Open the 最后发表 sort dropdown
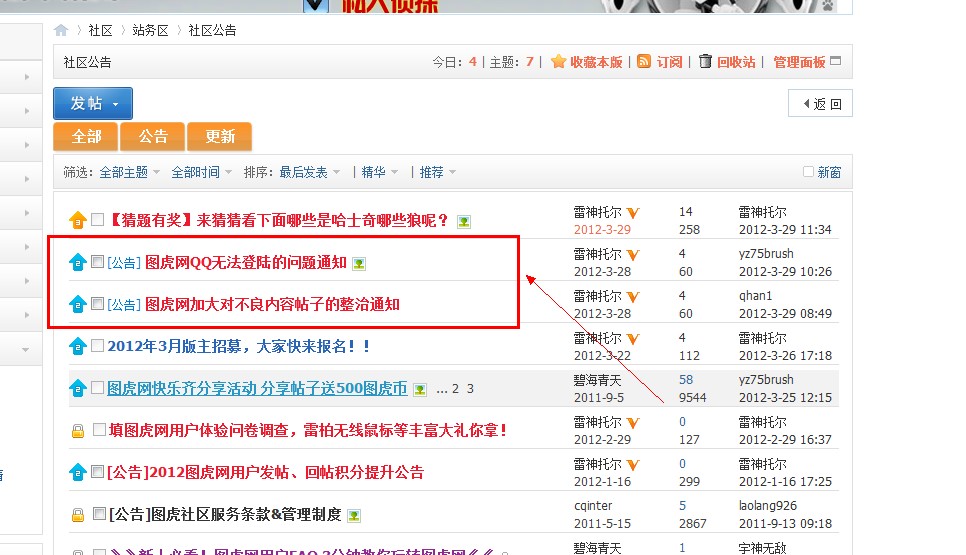966x555 pixels. [x=310, y=172]
